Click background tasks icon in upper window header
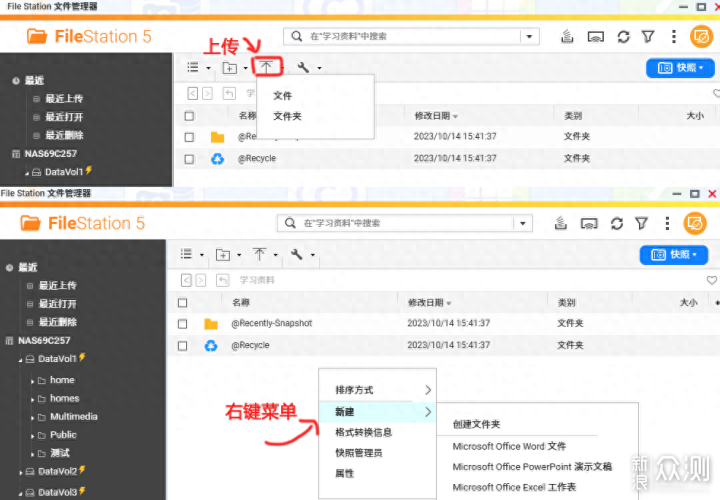Screen dimensions: 720x500 coord(567,36)
